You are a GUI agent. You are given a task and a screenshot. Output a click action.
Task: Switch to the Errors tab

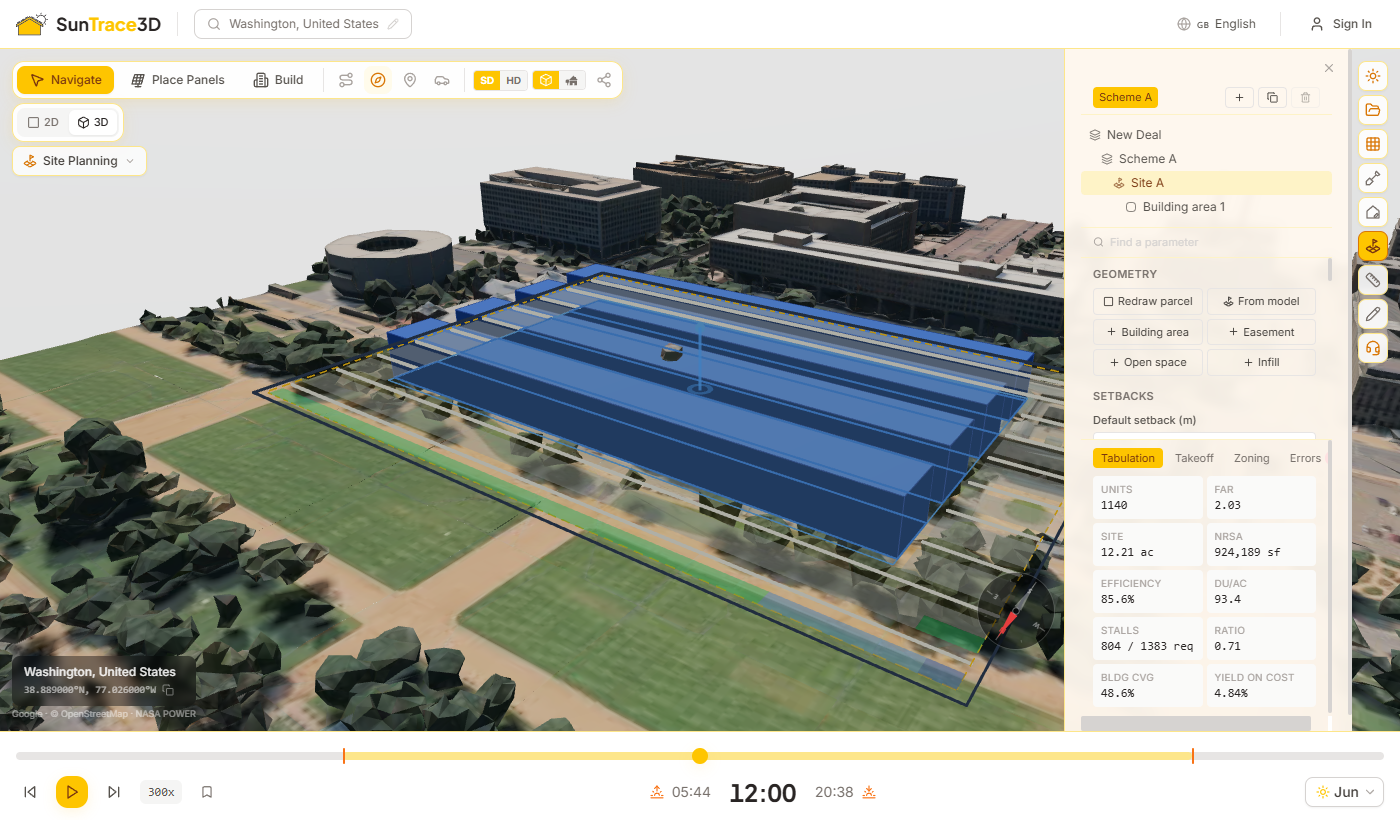point(1305,458)
